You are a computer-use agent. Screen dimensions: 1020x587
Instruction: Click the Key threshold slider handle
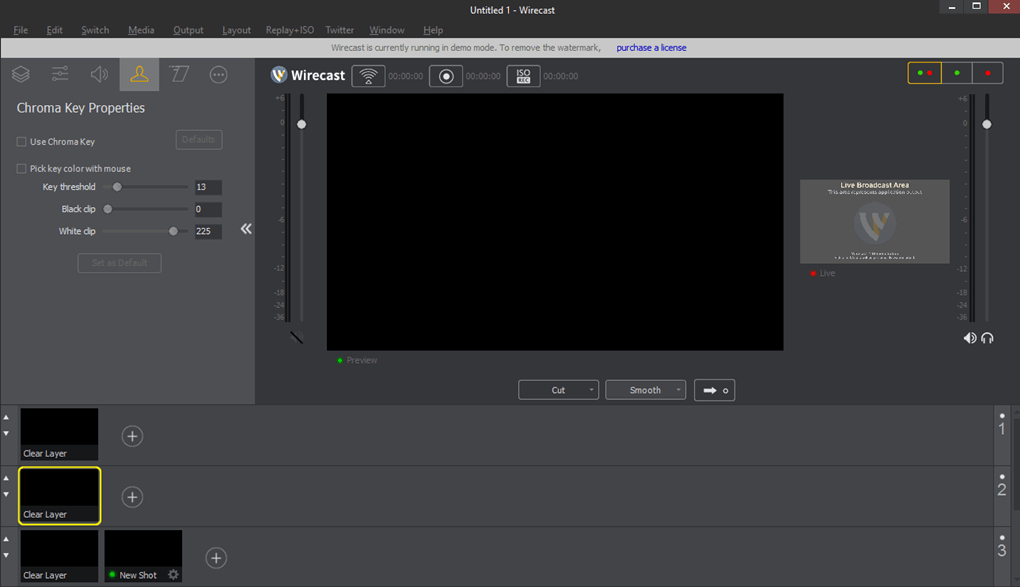tap(117, 187)
